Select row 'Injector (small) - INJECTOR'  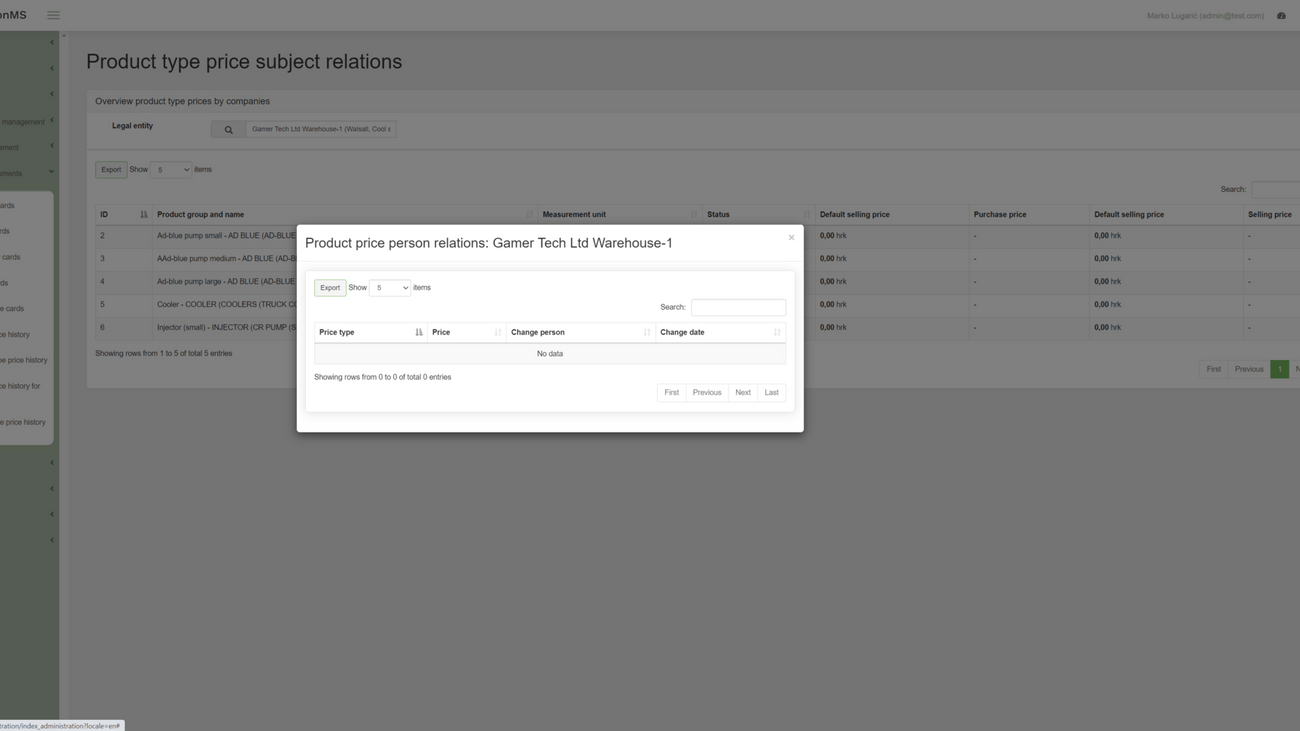pos(697,328)
